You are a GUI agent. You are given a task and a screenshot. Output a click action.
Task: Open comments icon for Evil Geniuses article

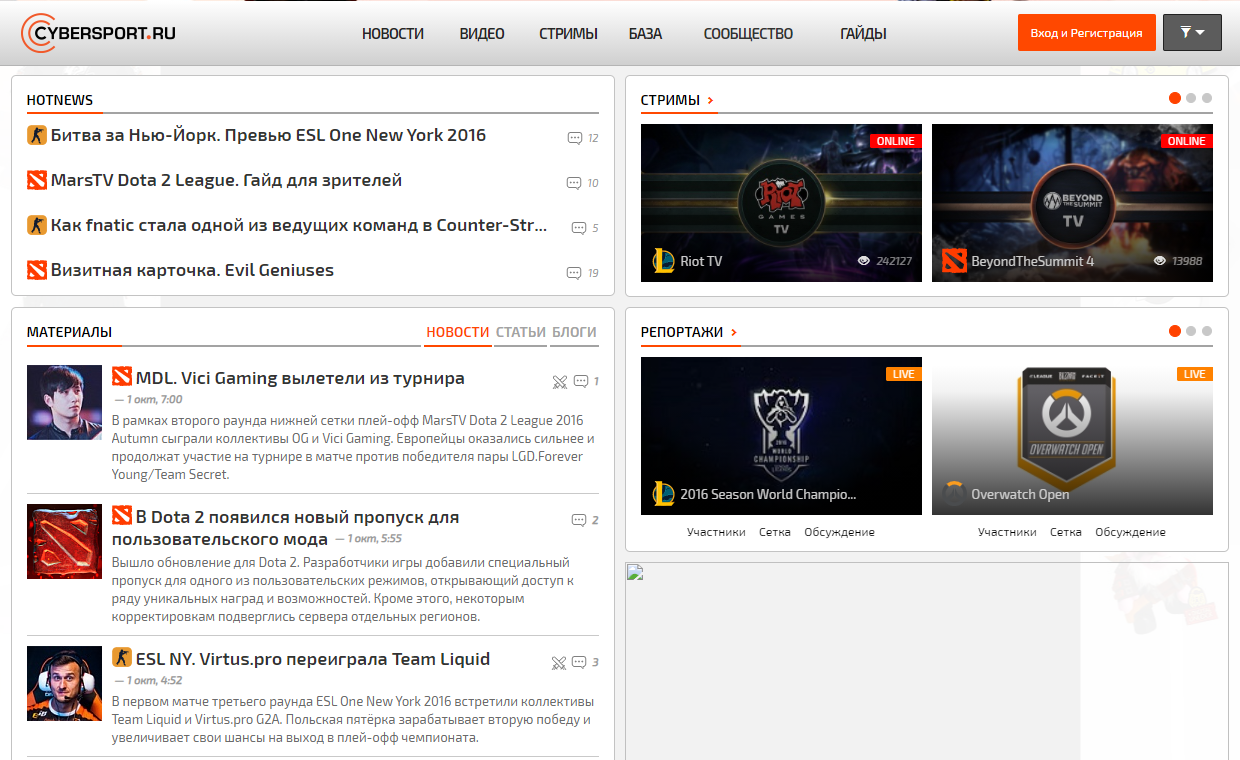coord(574,273)
